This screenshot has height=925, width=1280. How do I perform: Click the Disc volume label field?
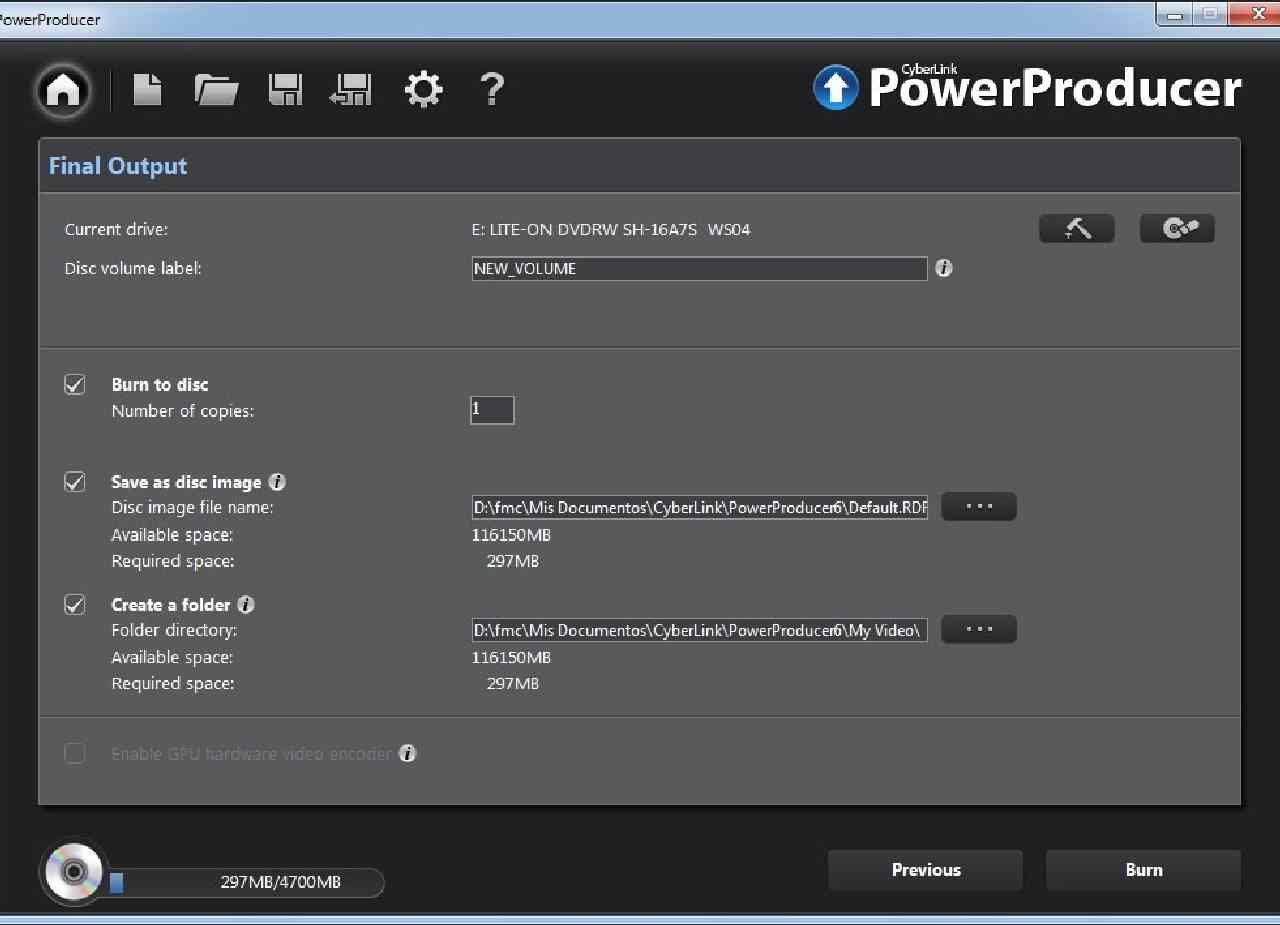(699, 268)
